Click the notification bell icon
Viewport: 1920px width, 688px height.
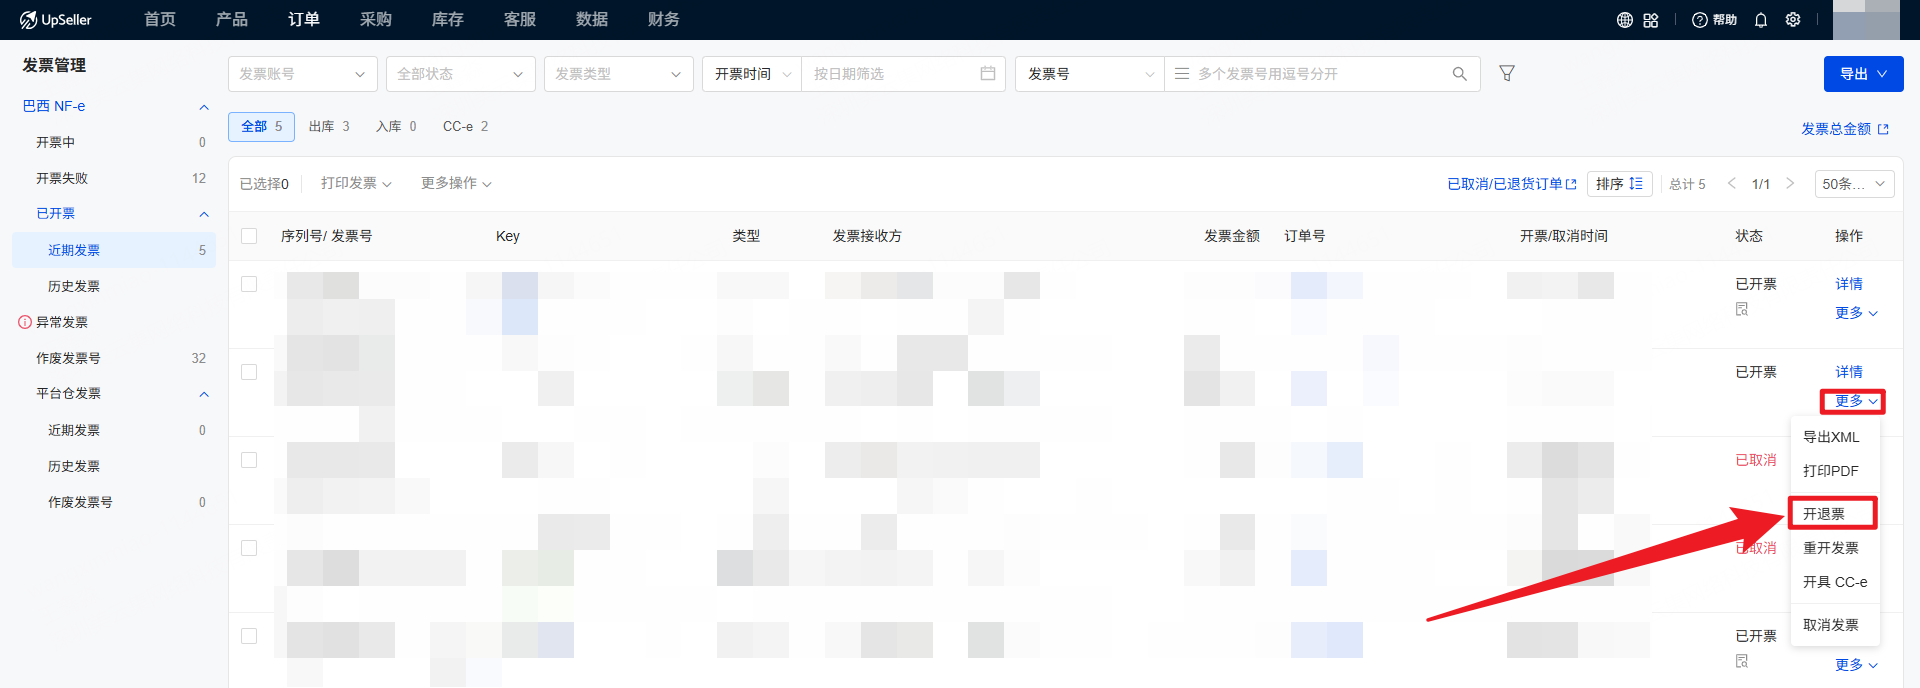pos(1761,20)
